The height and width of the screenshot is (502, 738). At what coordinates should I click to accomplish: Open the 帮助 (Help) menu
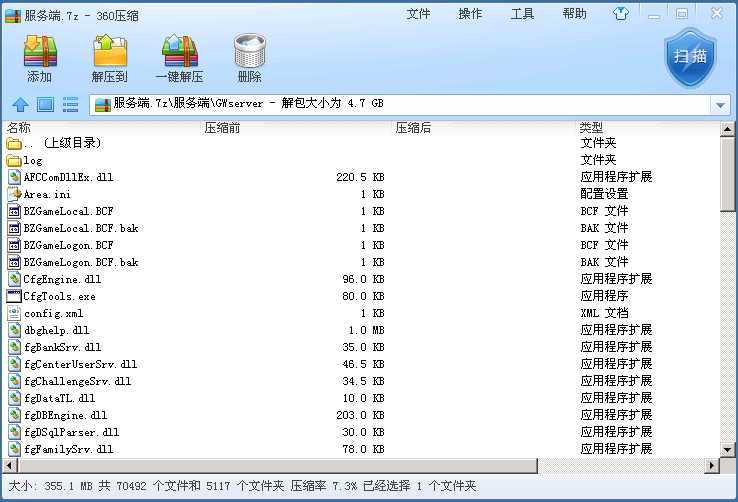click(x=574, y=14)
